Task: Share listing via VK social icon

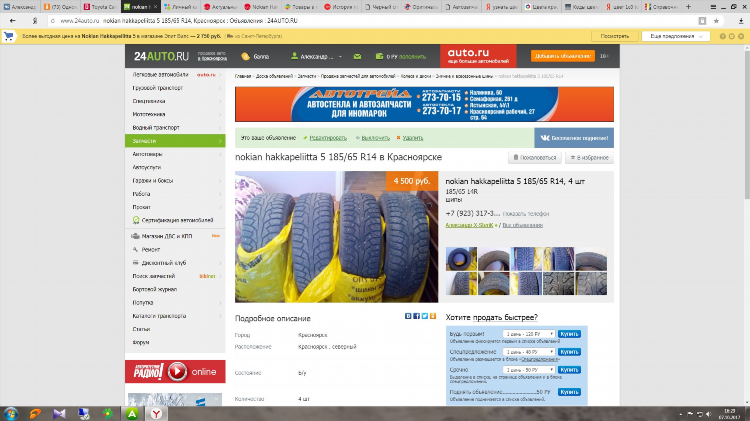Action: (408, 316)
